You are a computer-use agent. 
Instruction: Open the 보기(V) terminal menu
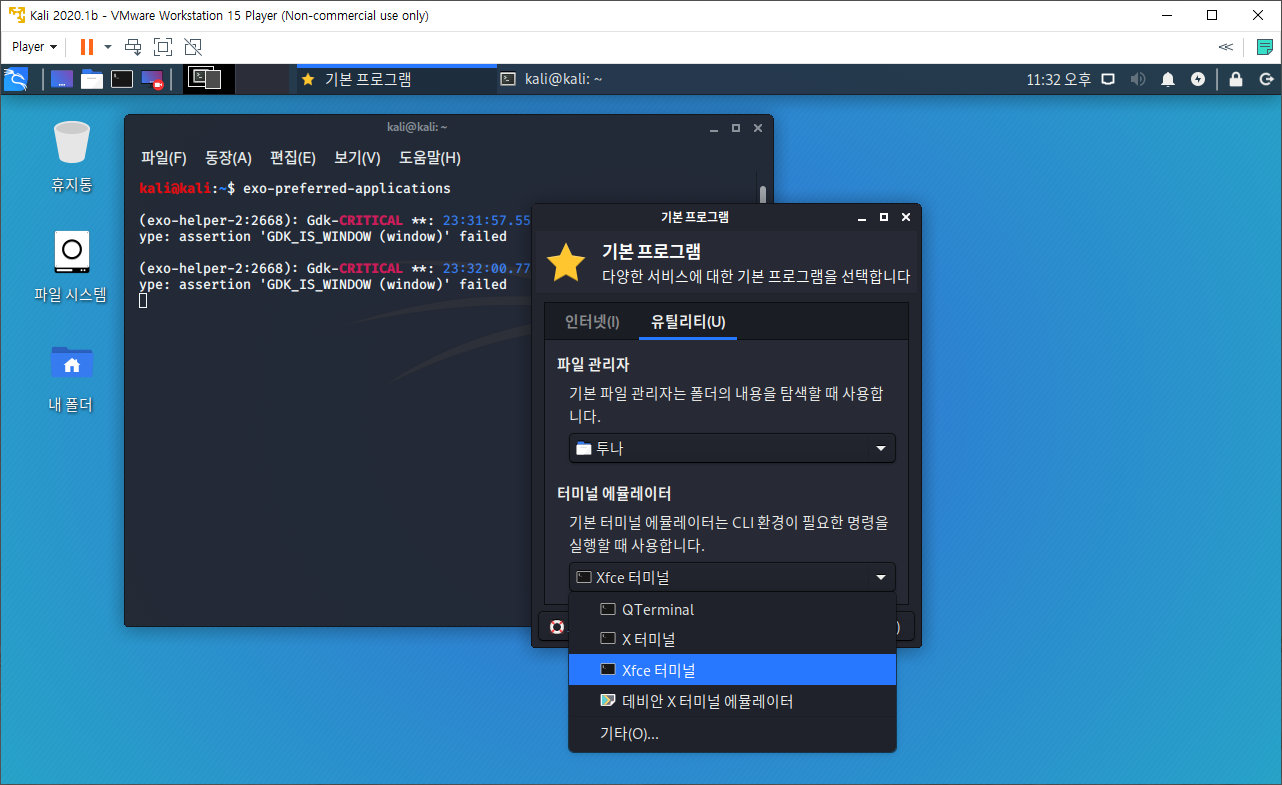tap(357, 157)
